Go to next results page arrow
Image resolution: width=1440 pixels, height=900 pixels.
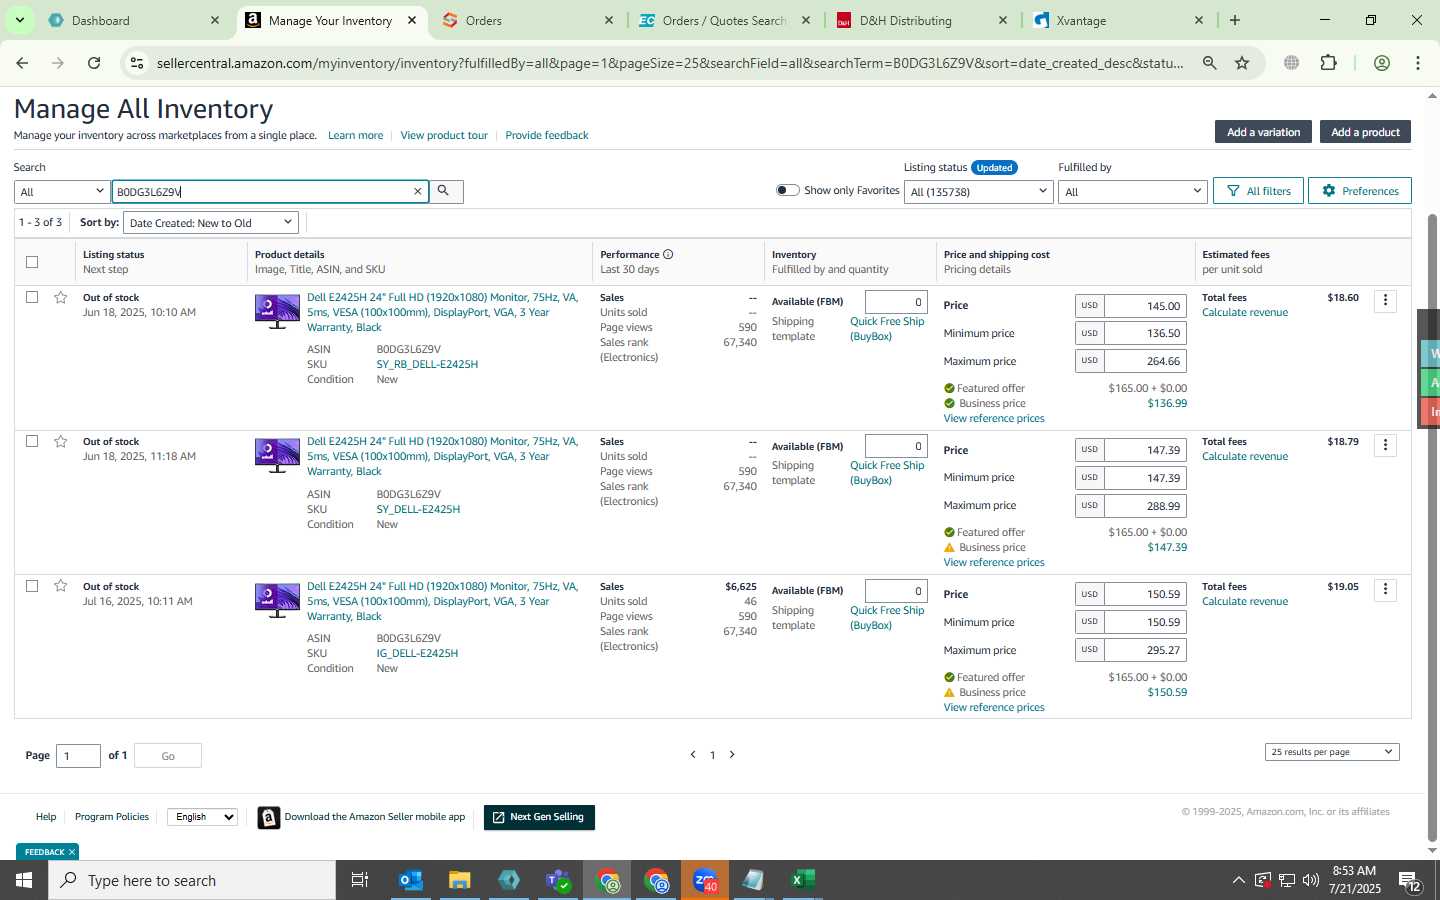[x=732, y=755]
